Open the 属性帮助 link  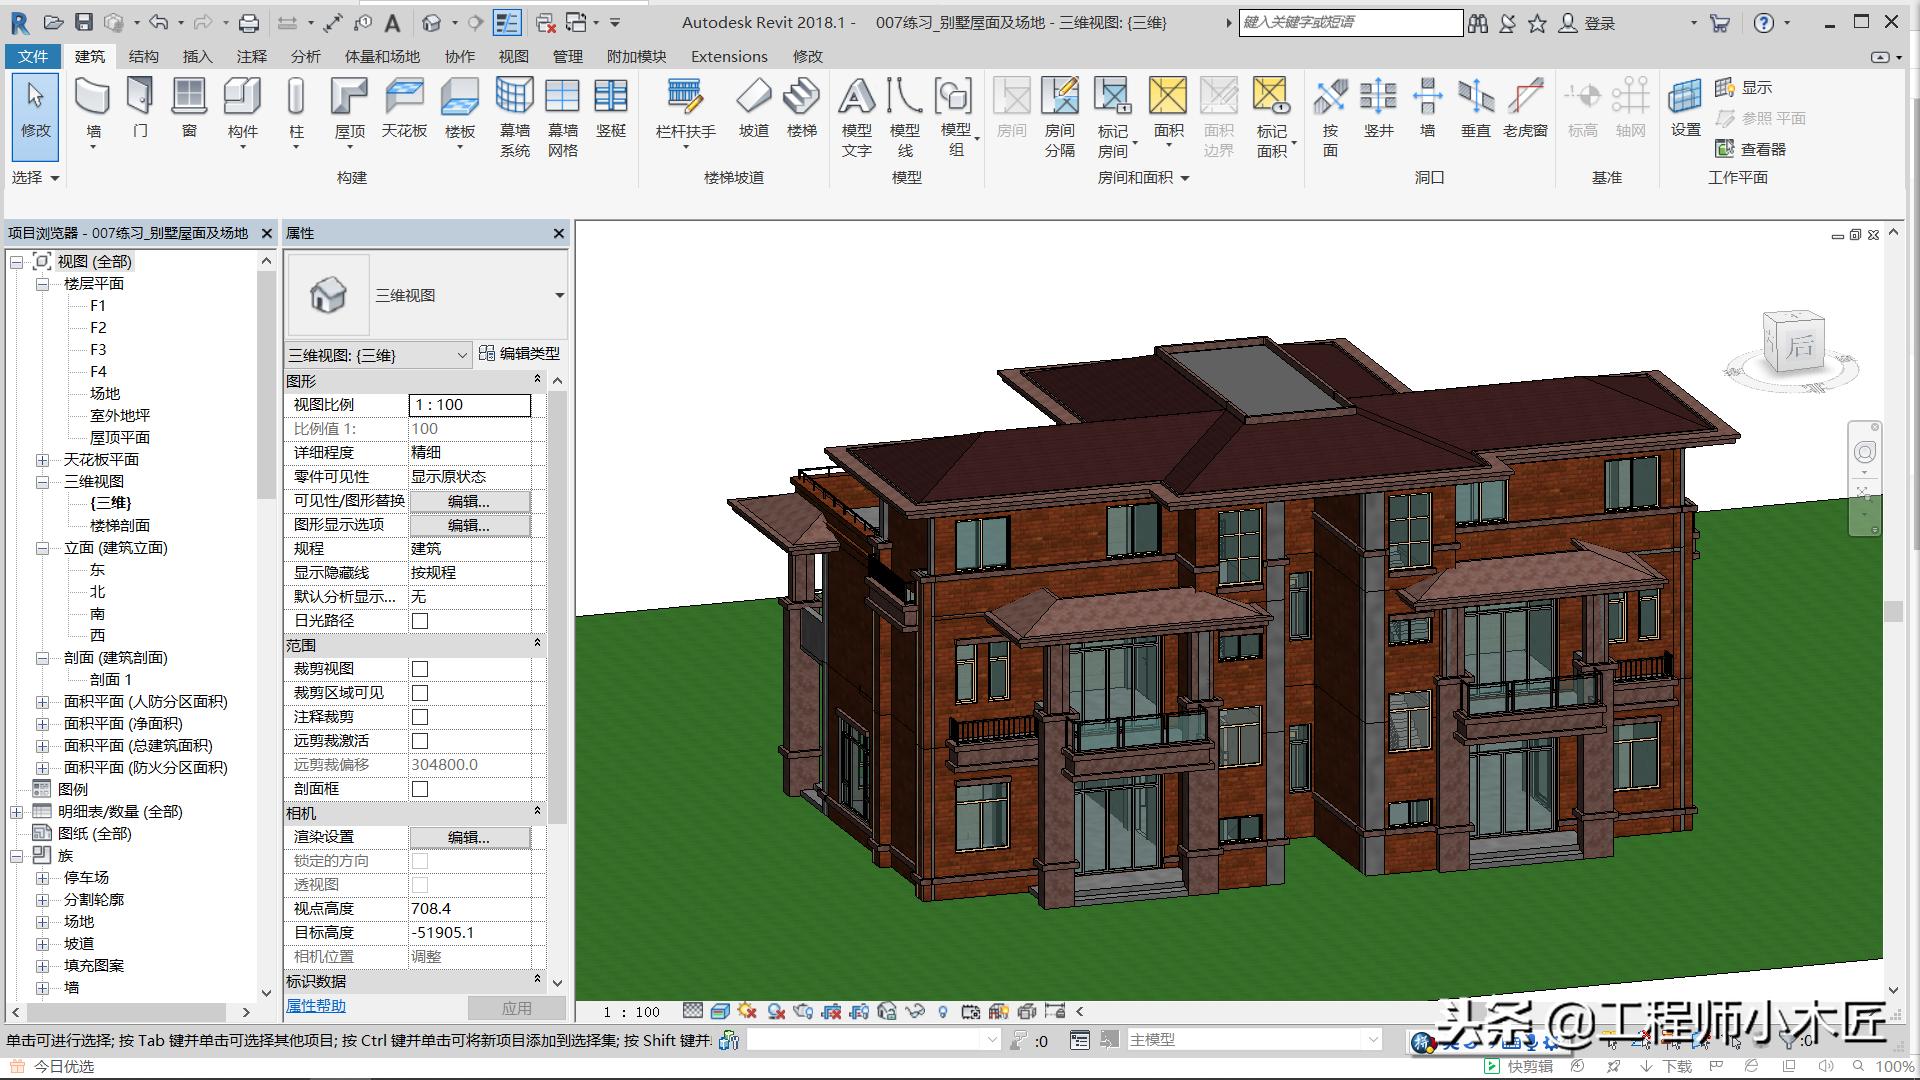tap(314, 1005)
